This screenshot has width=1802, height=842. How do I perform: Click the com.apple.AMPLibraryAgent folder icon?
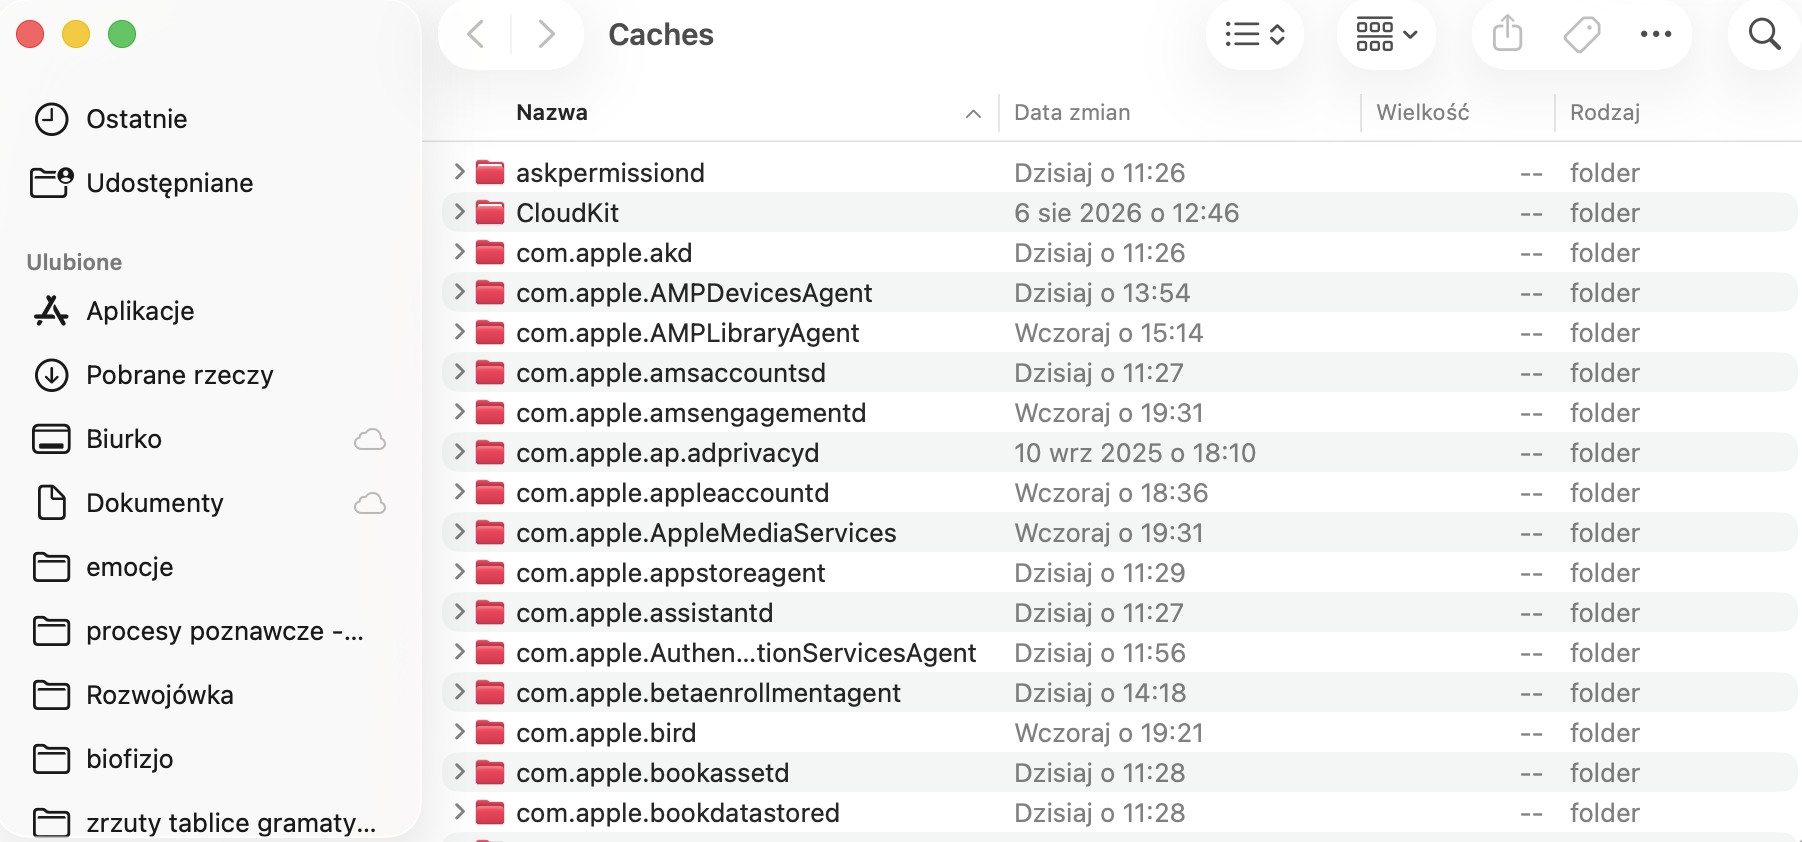coord(490,333)
